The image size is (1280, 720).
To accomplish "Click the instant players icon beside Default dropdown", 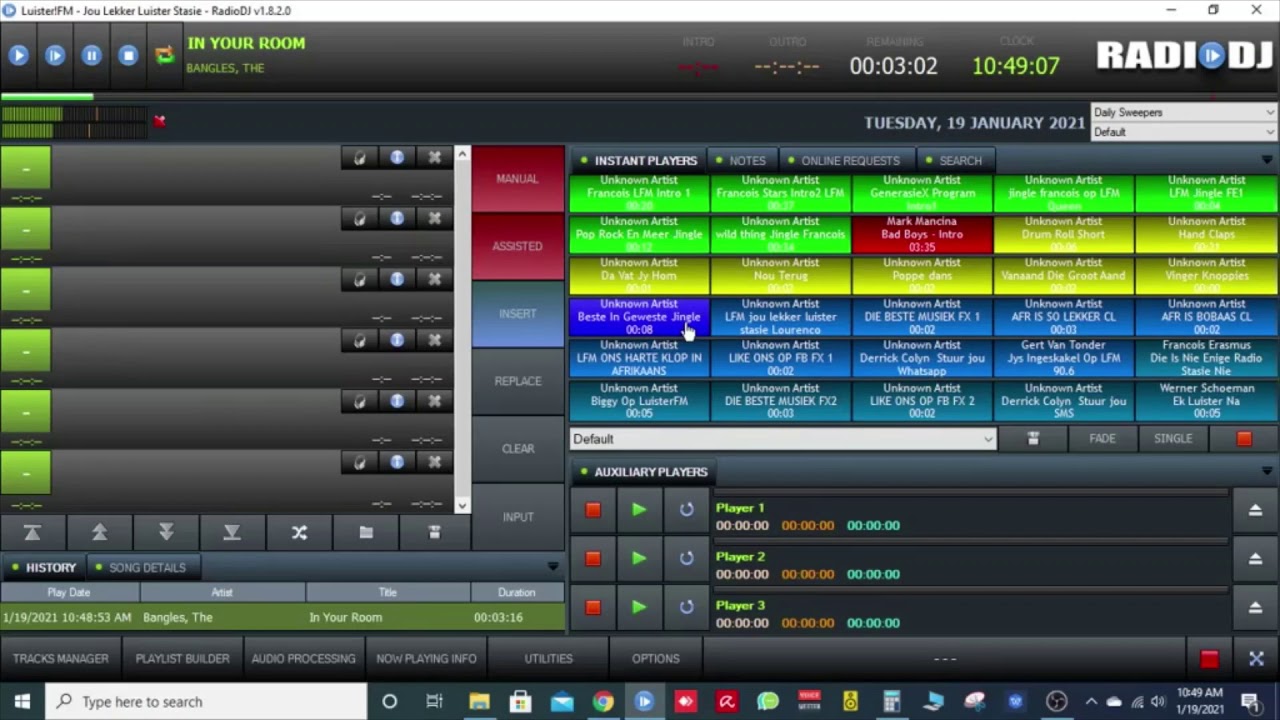I will [1033, 439].
